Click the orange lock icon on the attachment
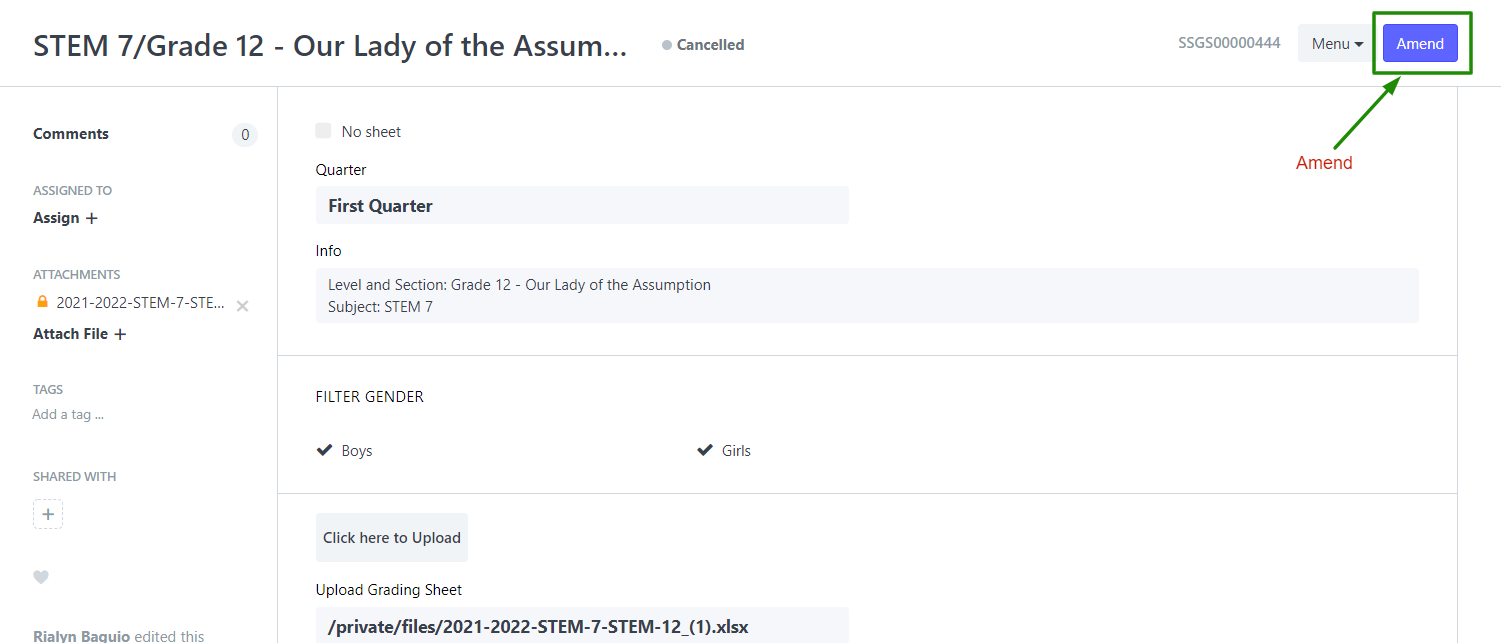Image resolution: width=1501 pixels, height=643 pixels. [42, 302]
